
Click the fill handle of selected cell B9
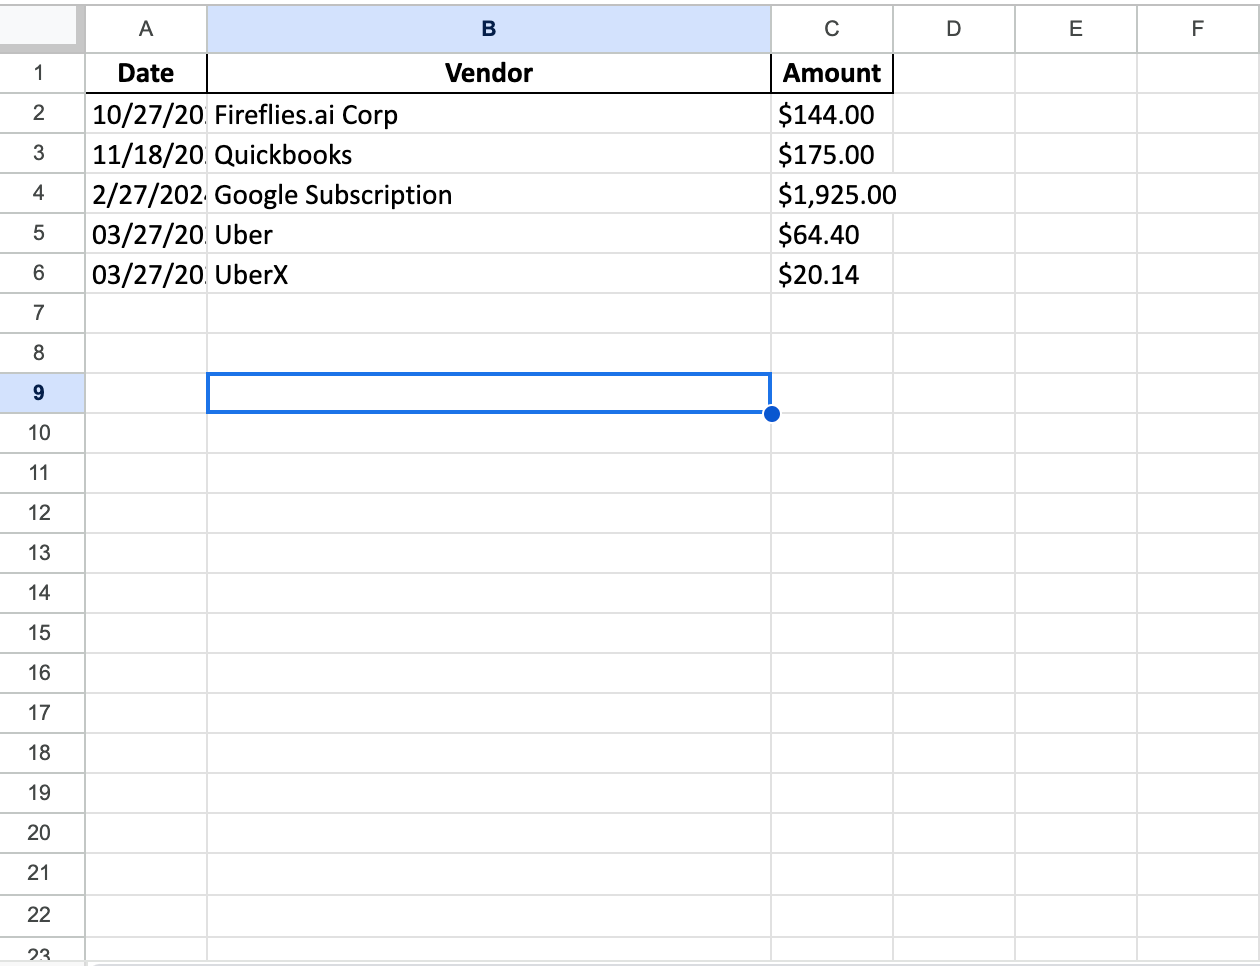tap(771, 414)
